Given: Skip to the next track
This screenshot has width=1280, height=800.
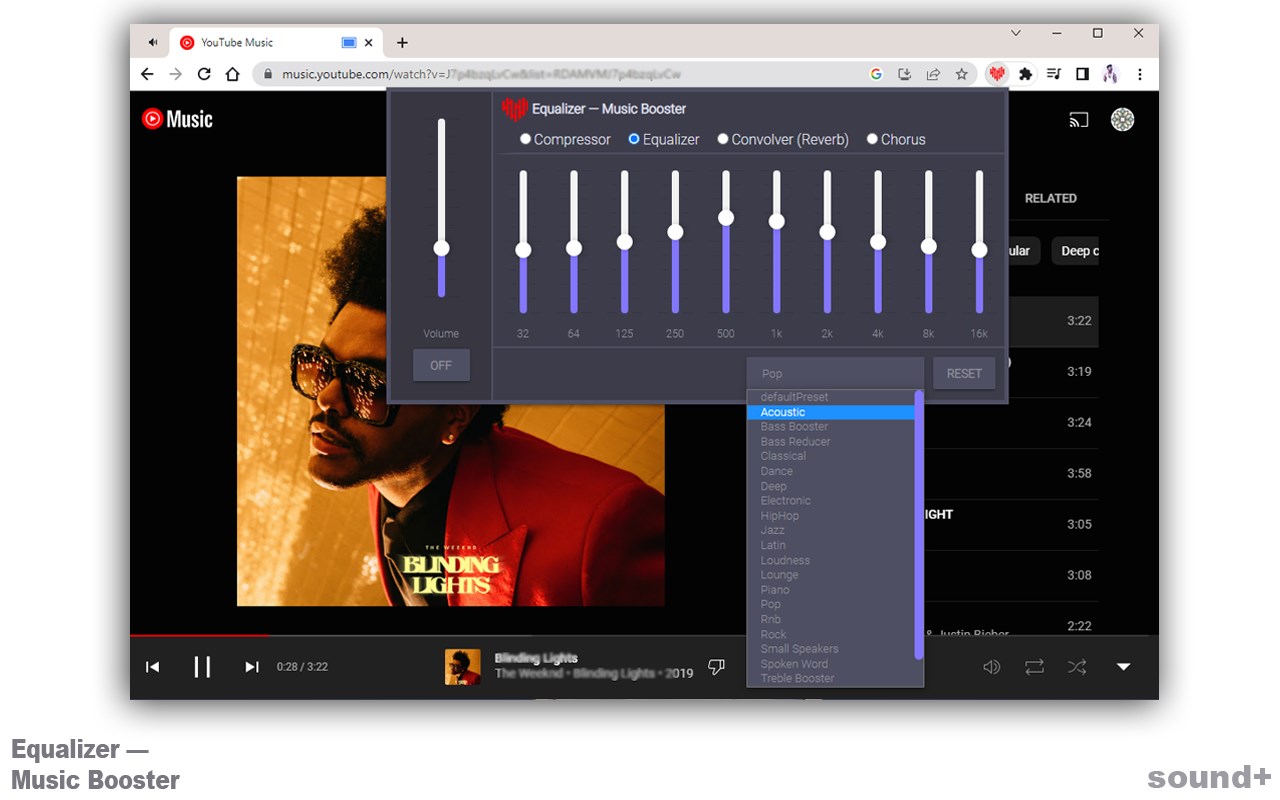Looking at the screenshot, I should tap(252, 667).
